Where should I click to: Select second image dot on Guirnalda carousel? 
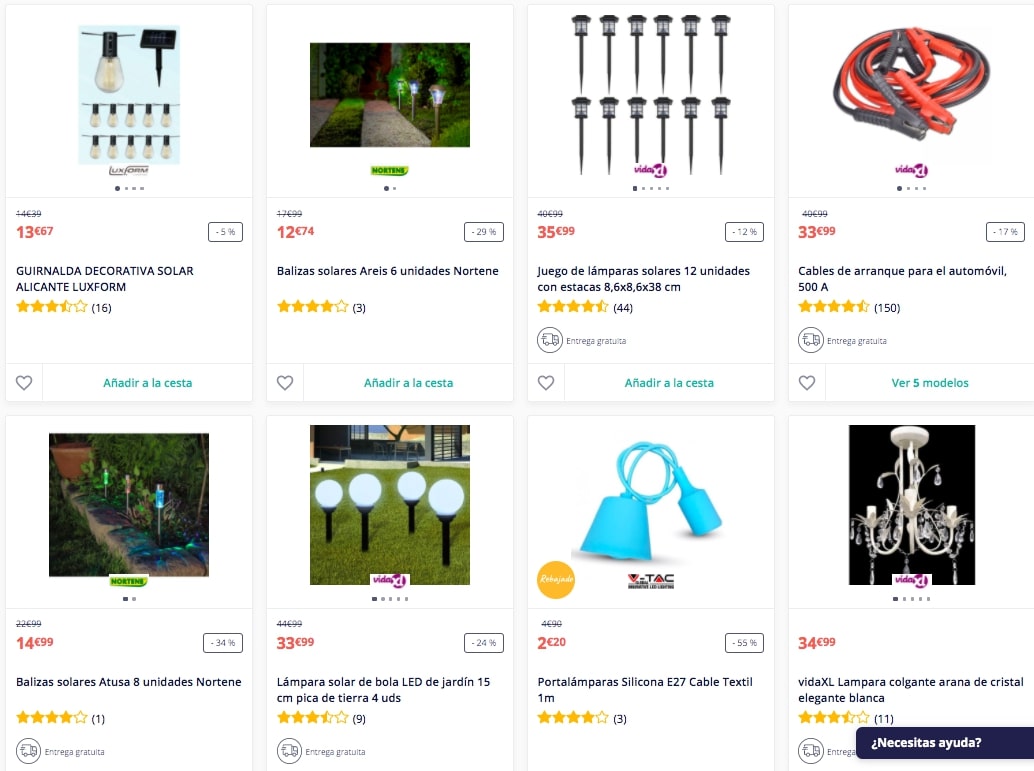click(x=126, y=189)
